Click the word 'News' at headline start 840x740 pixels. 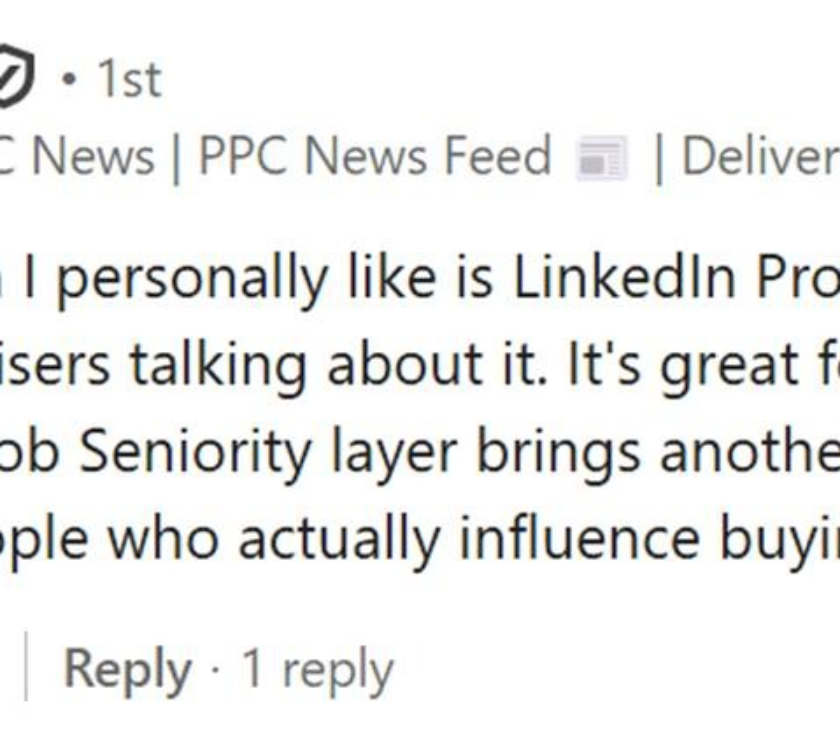pyautogui.click(x=93, y=156)
